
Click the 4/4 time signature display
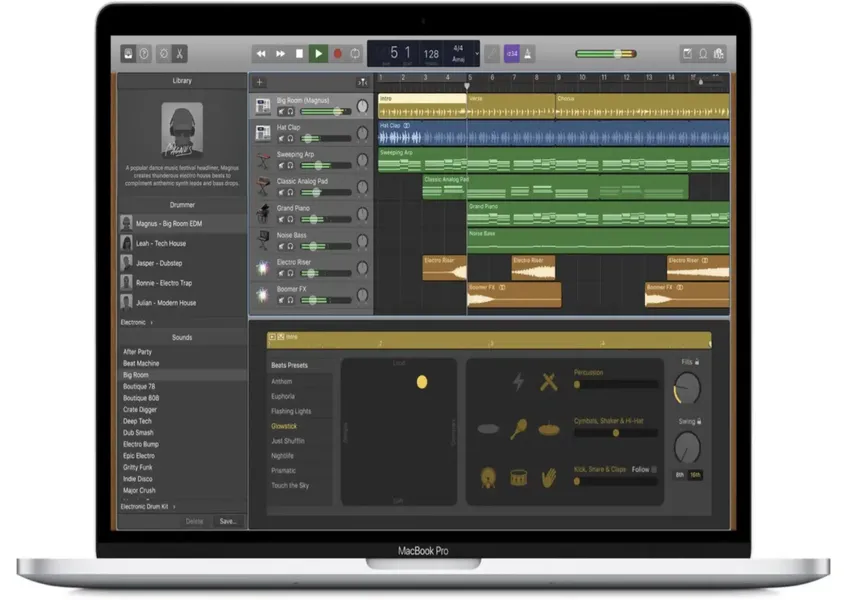tap(458, 48)
